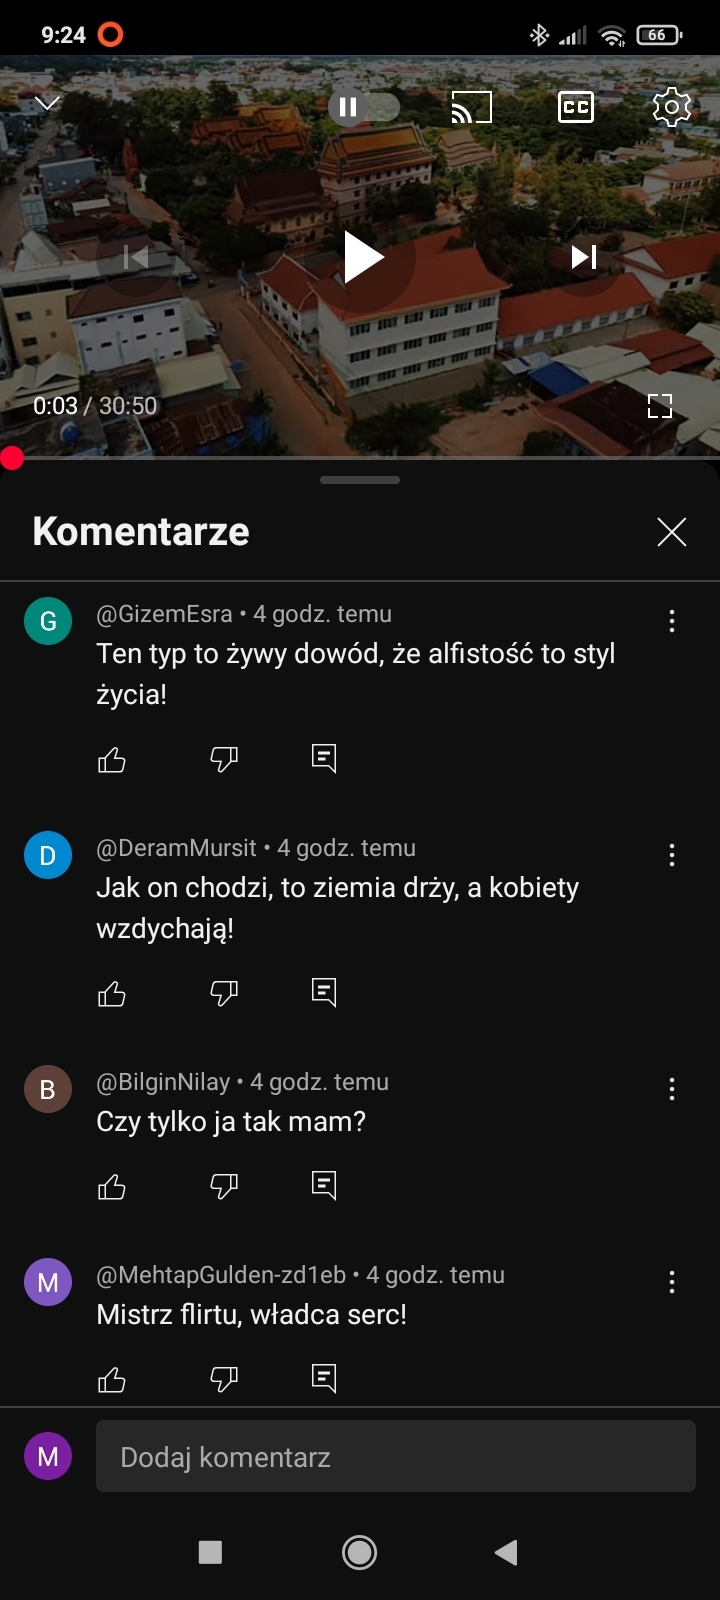Play the paused video
Viewport: 720px width, 1600px height.
(363, 257)
